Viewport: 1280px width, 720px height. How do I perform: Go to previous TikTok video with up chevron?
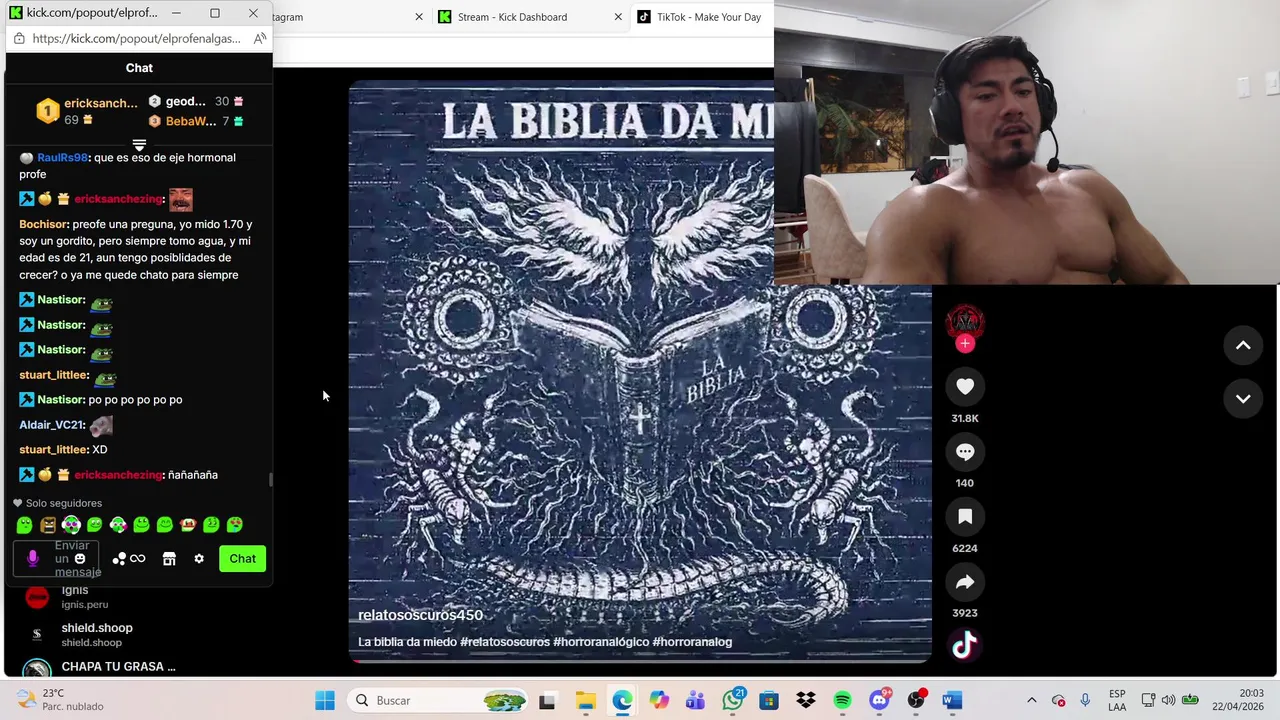point(1243,345)
